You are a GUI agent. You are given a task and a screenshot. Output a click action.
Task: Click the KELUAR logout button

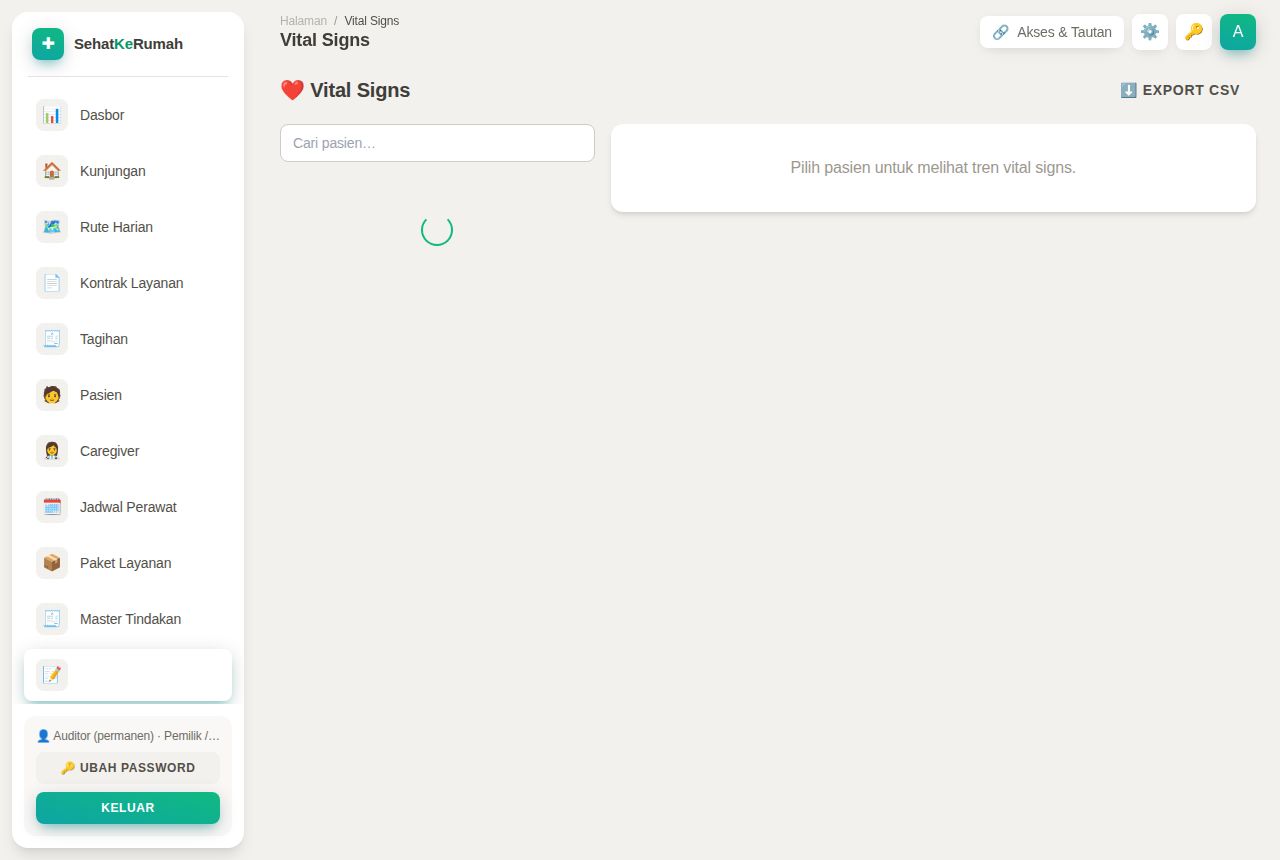point(128,808)
